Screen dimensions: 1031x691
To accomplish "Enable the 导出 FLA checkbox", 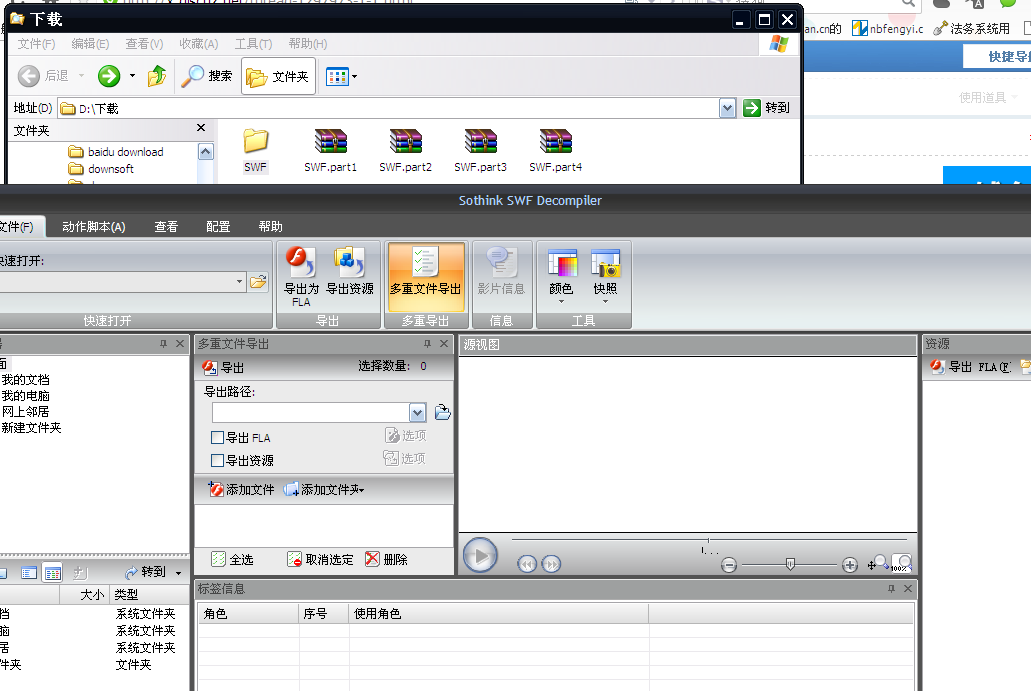I will tap(218, 438).
